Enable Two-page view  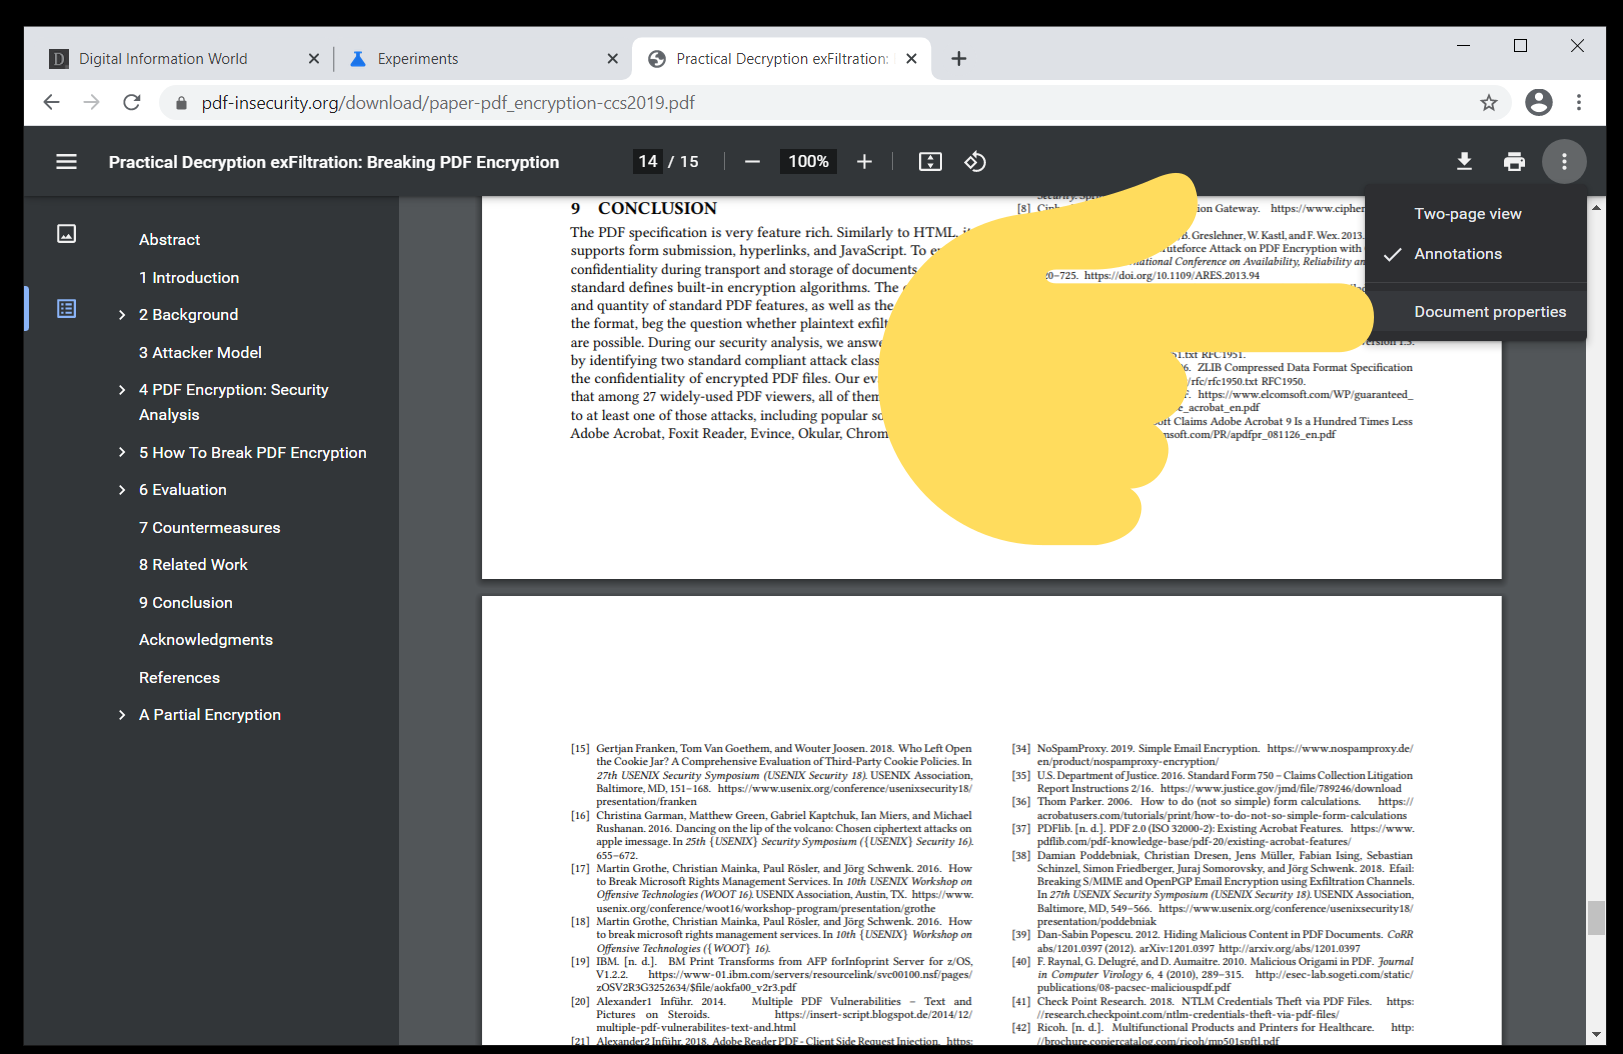pos(1467,213)
